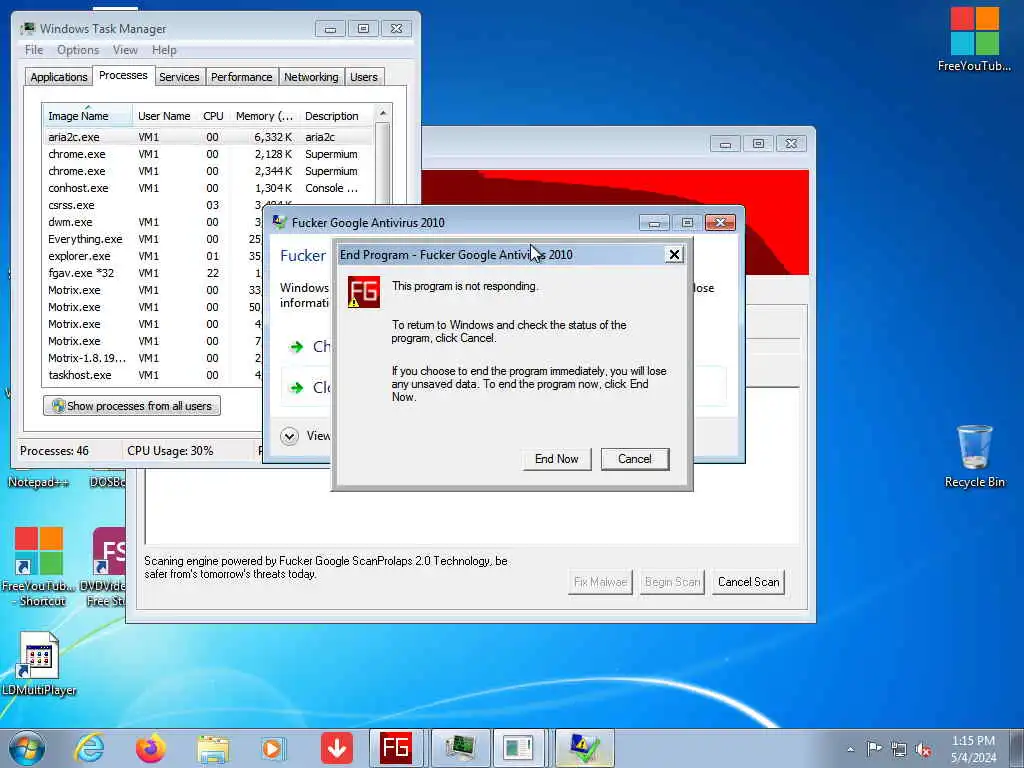Select the conhost.exe process row

coord(208,188)
